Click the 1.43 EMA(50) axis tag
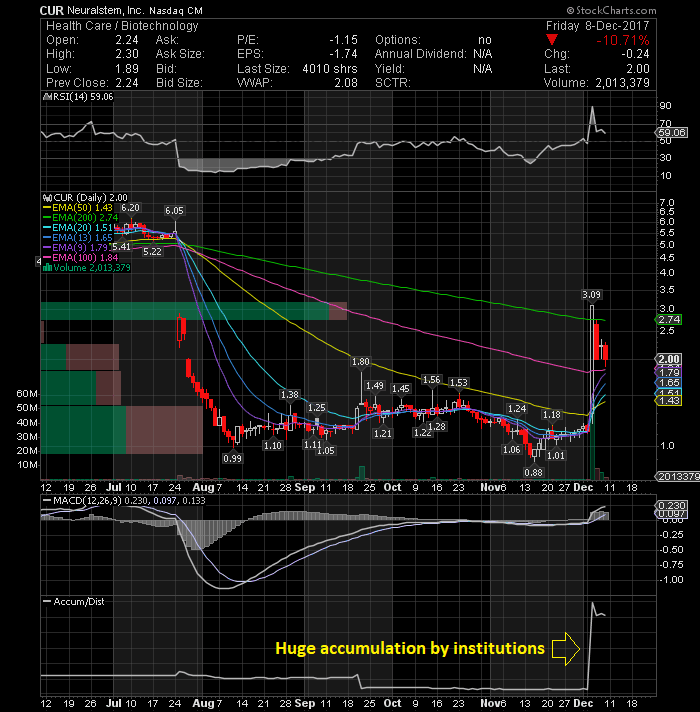 click(x=669, y=400)
